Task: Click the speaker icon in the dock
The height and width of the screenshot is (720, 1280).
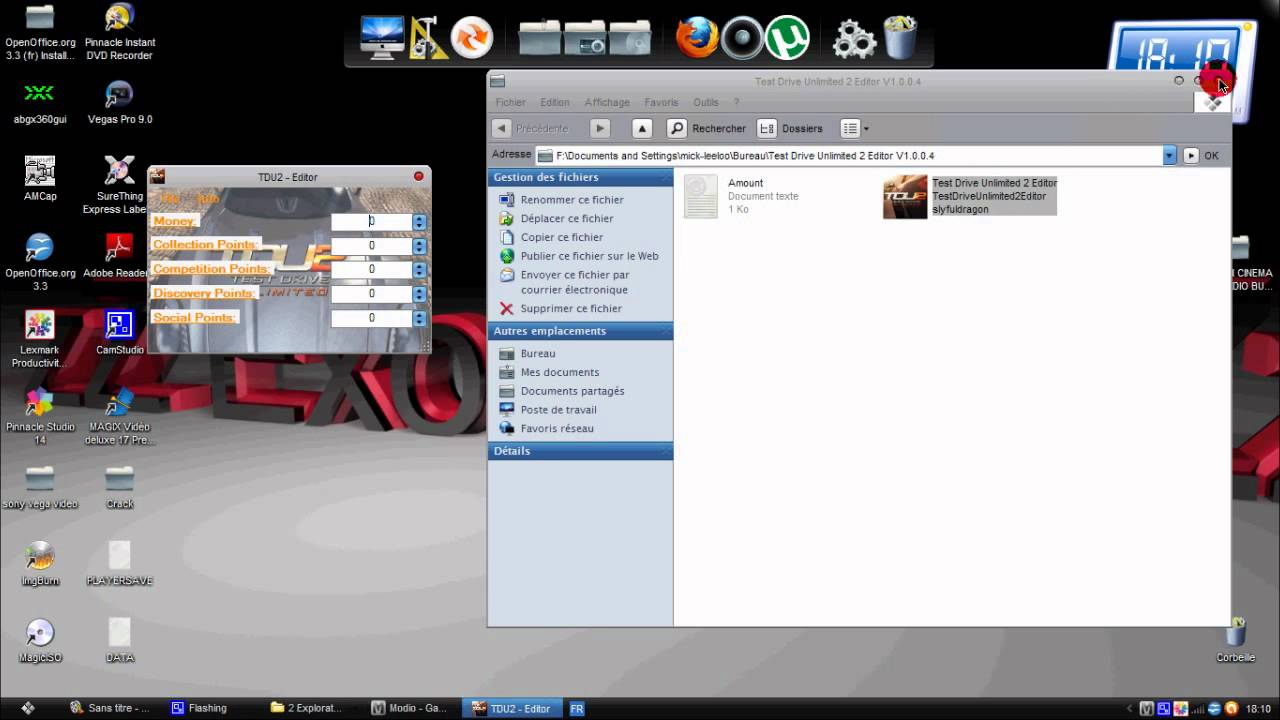Action: click(742, 38)
